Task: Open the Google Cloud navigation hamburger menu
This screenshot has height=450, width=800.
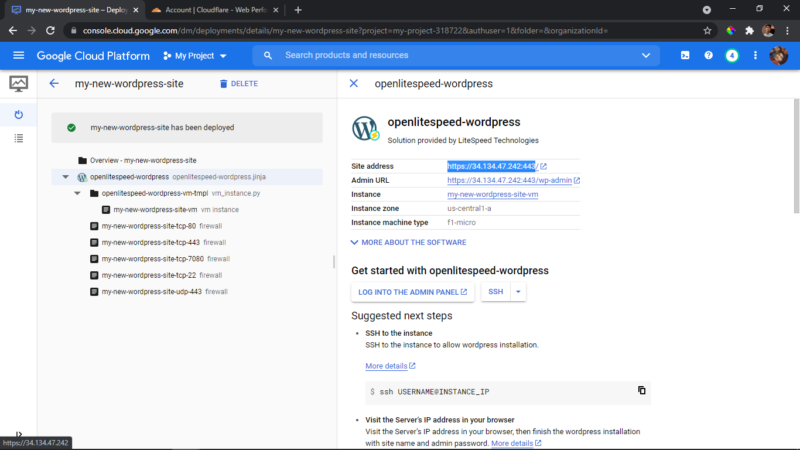Action: click(18, 55)
